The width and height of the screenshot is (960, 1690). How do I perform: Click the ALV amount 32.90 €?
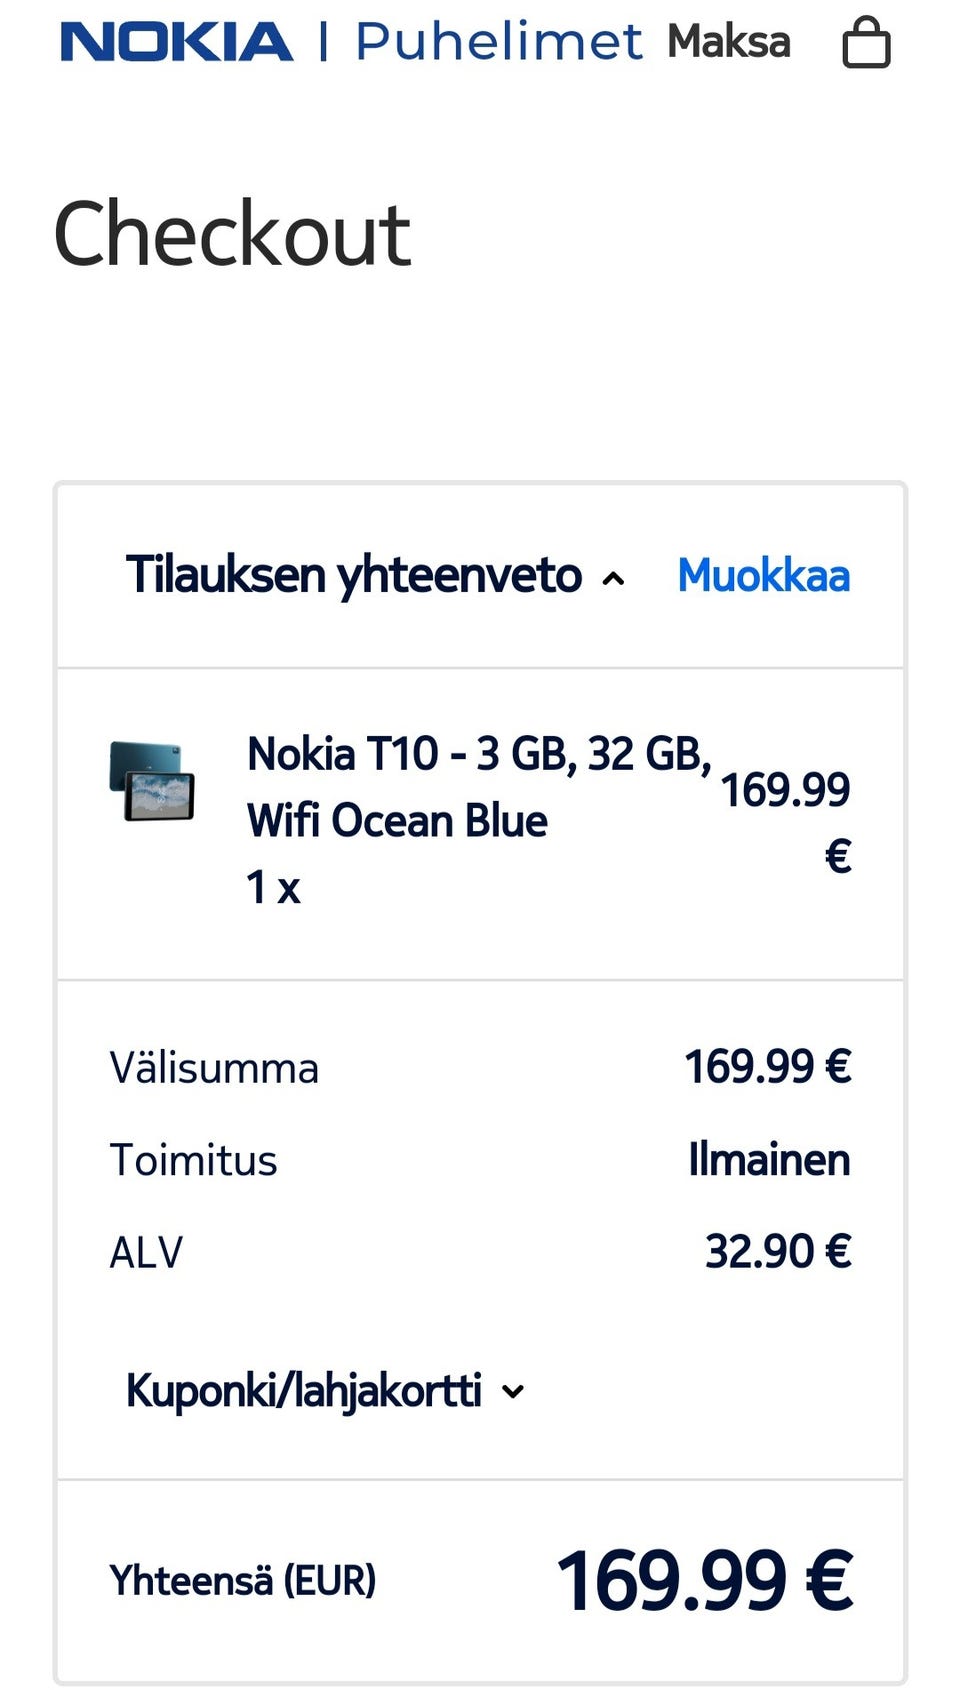777,1252
